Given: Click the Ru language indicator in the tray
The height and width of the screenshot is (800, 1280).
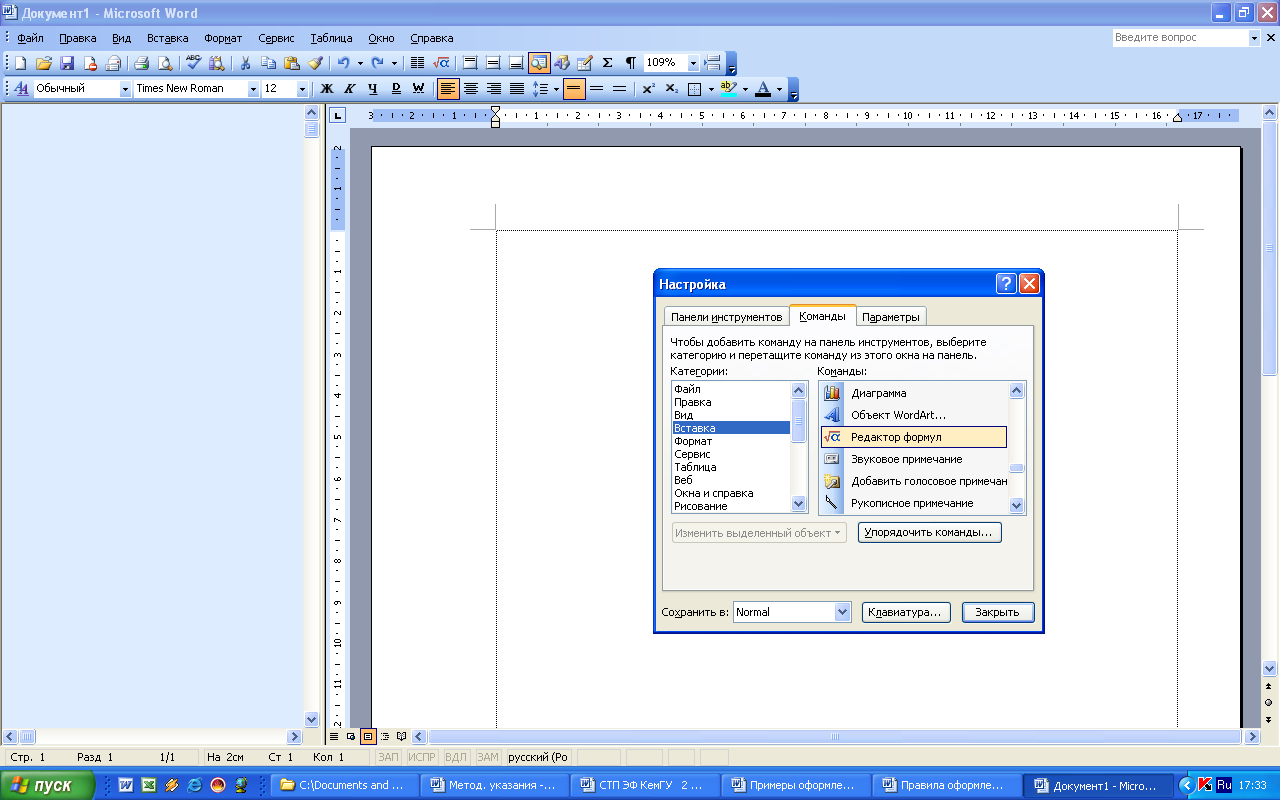Looking at the screenshot, I should pos(1225,785).
